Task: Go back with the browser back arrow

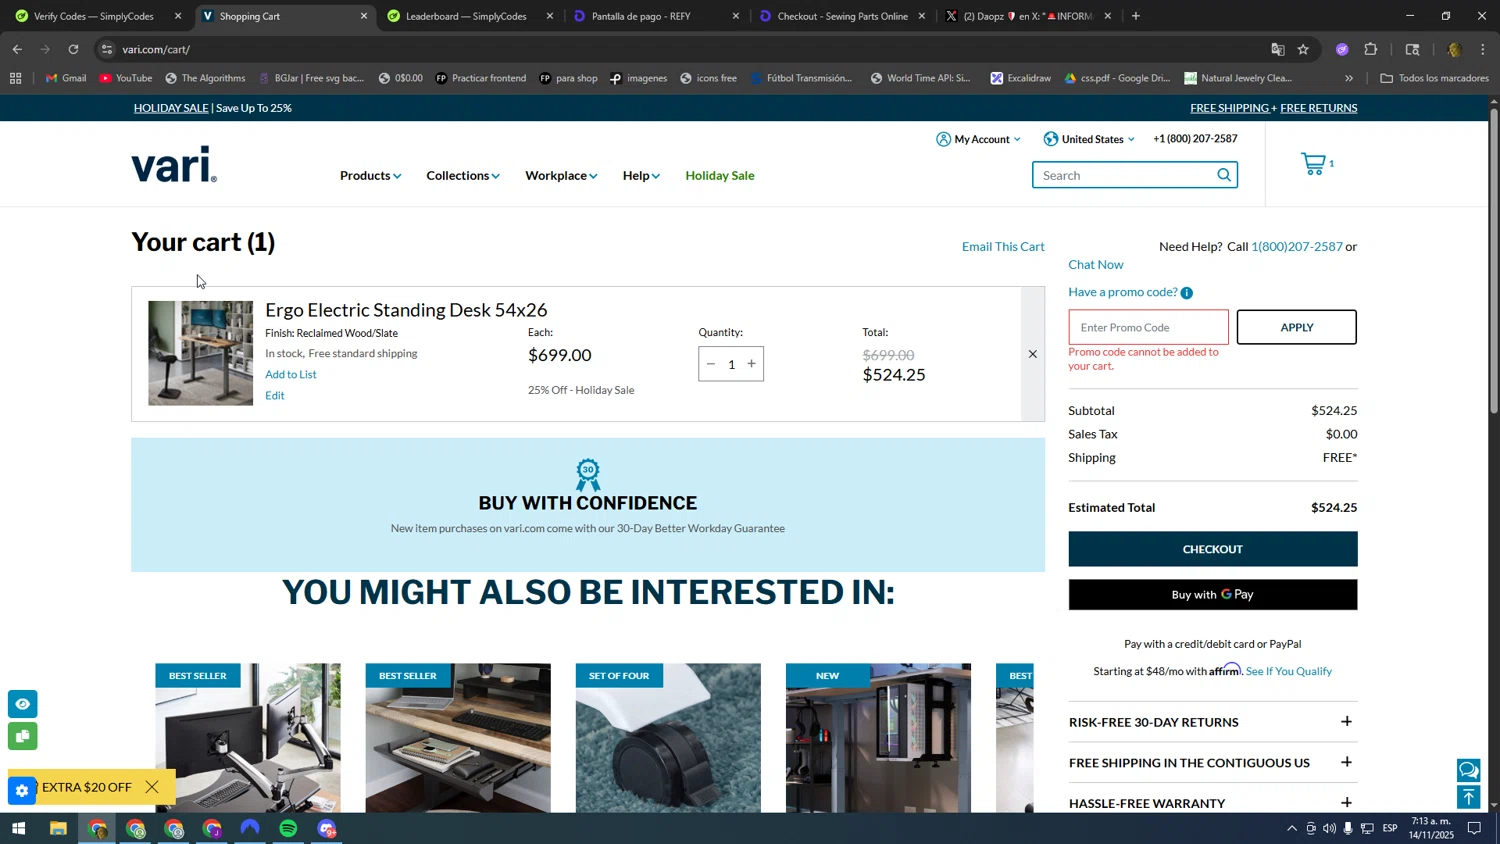Action: pos(17,49)
